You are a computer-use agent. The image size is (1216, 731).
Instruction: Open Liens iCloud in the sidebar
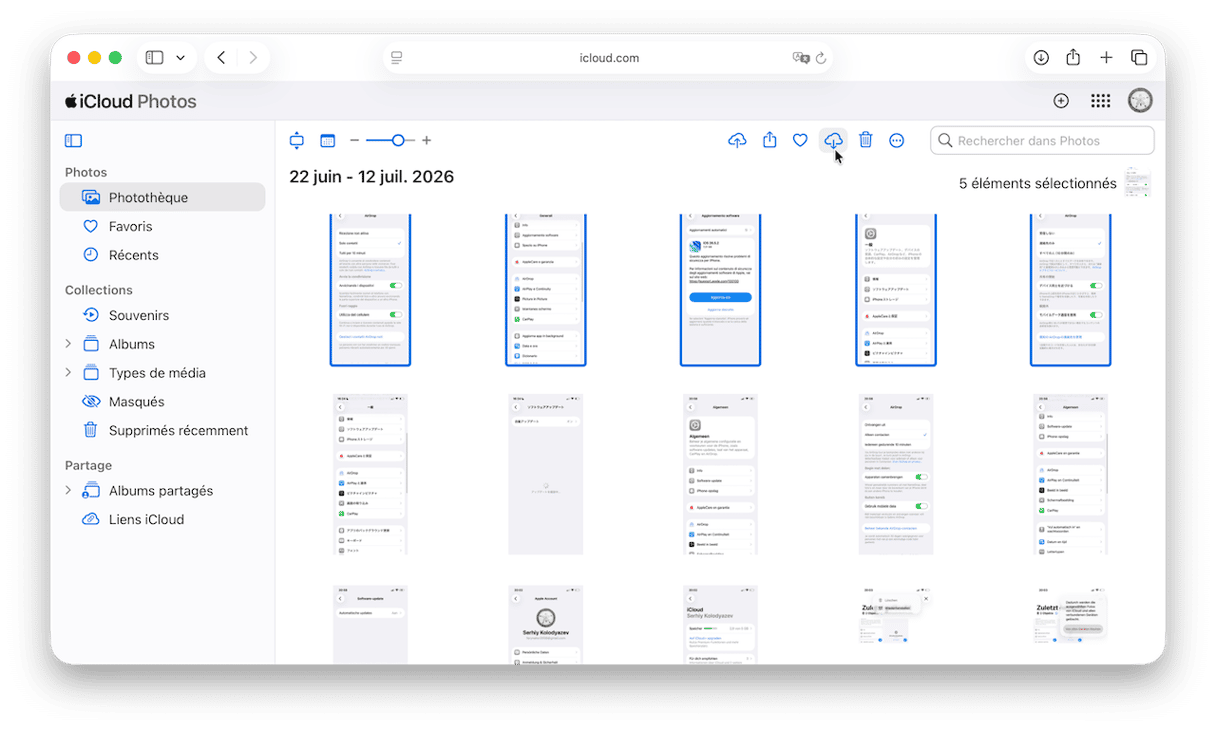point(162,520)
